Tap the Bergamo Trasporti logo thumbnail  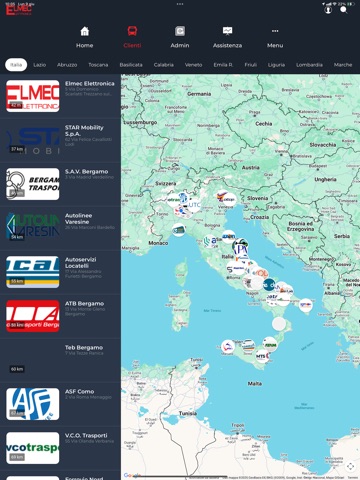tap(33, 184)
